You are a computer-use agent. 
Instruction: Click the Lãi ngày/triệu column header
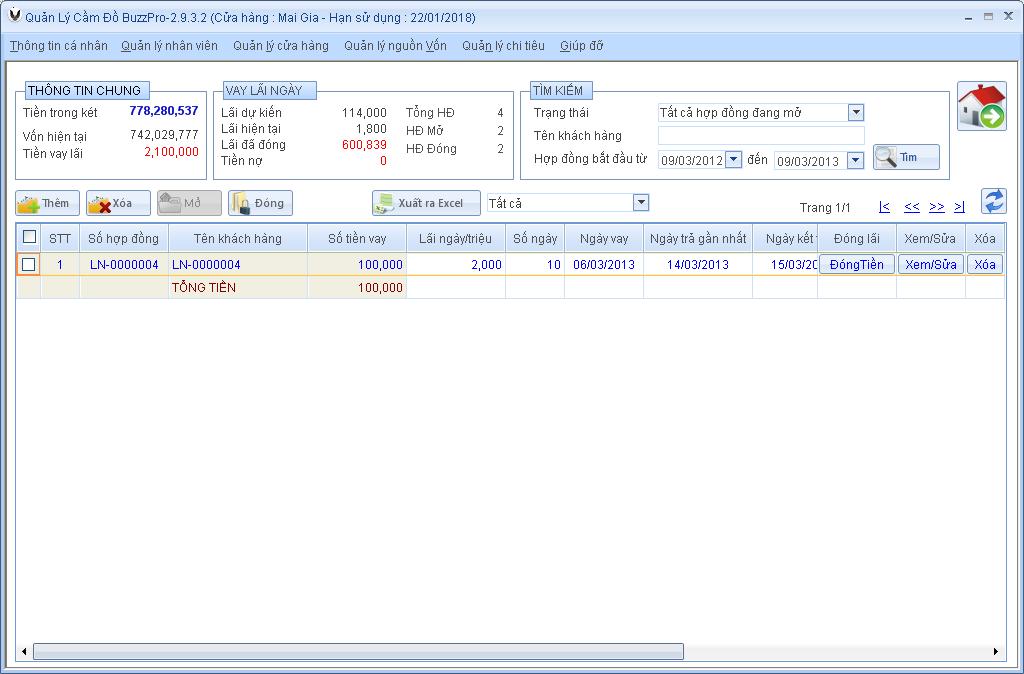coord(455,238)
